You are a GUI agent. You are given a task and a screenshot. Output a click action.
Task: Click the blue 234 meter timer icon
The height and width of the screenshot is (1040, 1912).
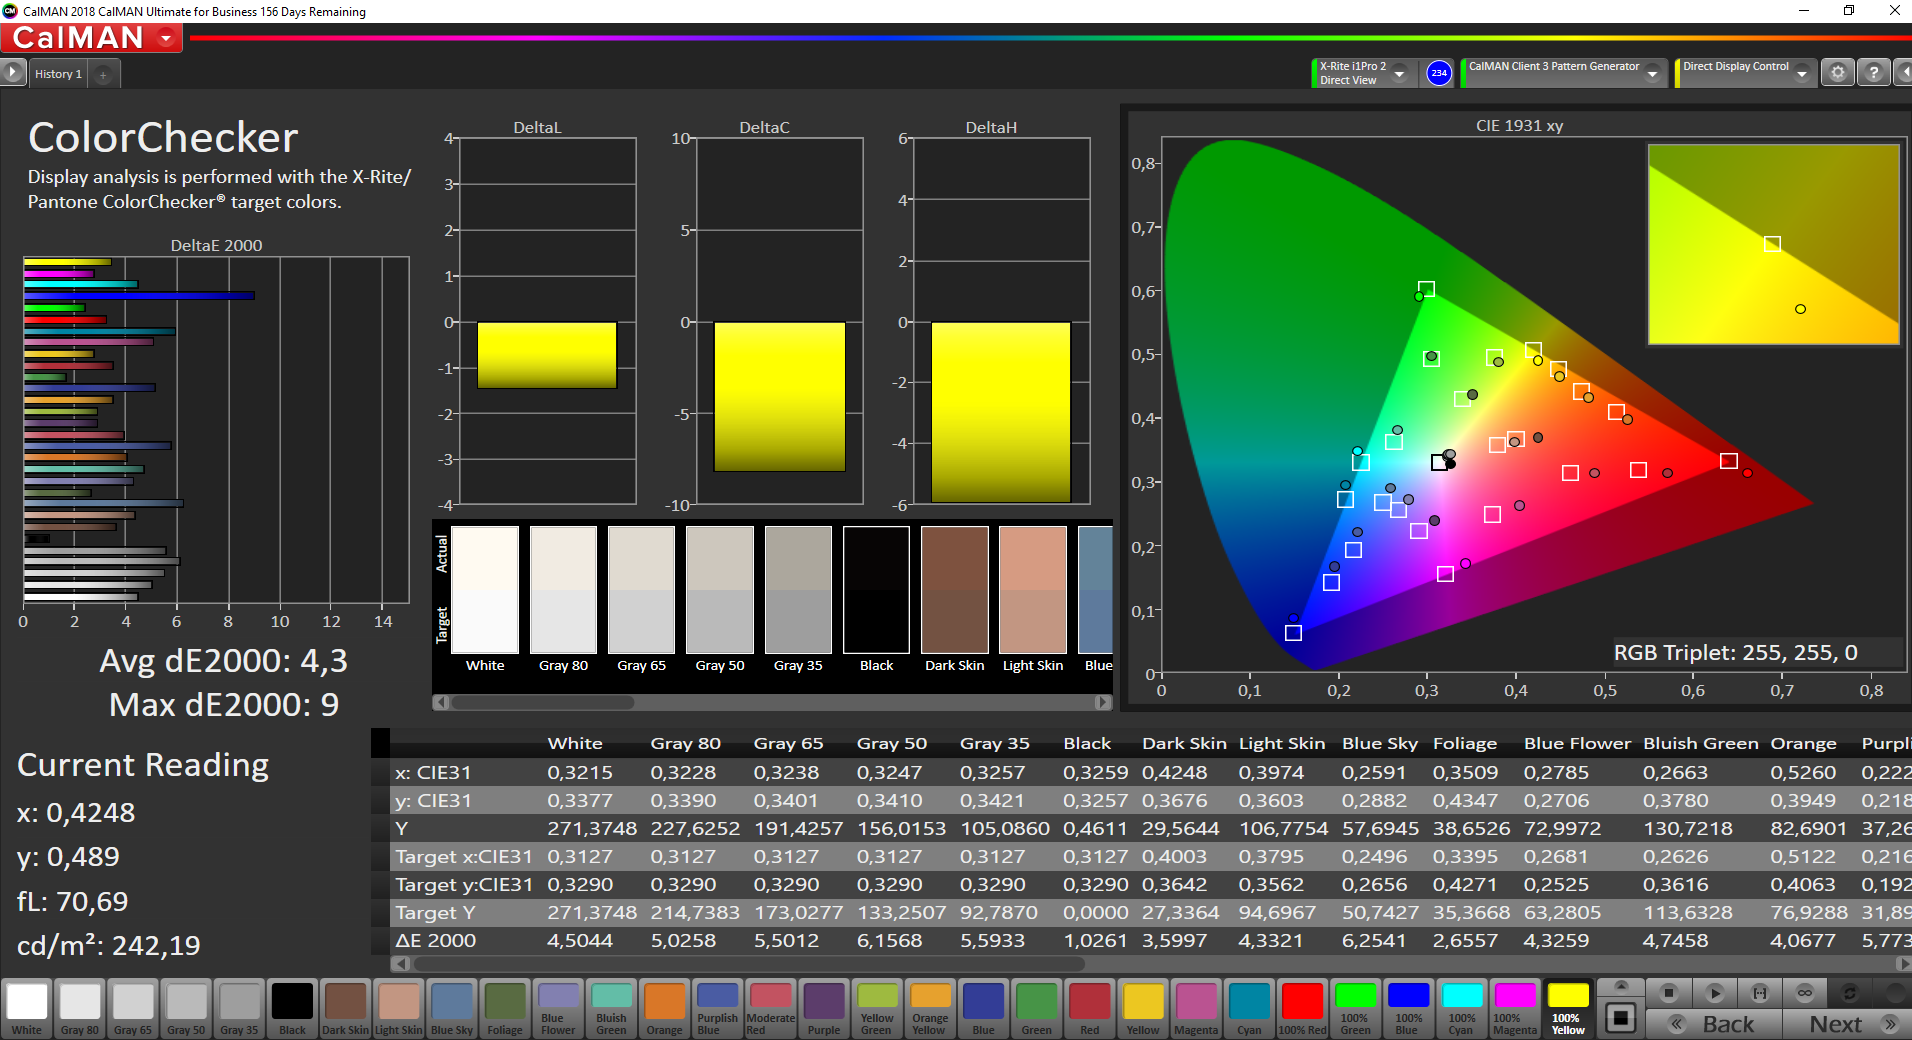pyautogui.click(x=1438, y=73)
